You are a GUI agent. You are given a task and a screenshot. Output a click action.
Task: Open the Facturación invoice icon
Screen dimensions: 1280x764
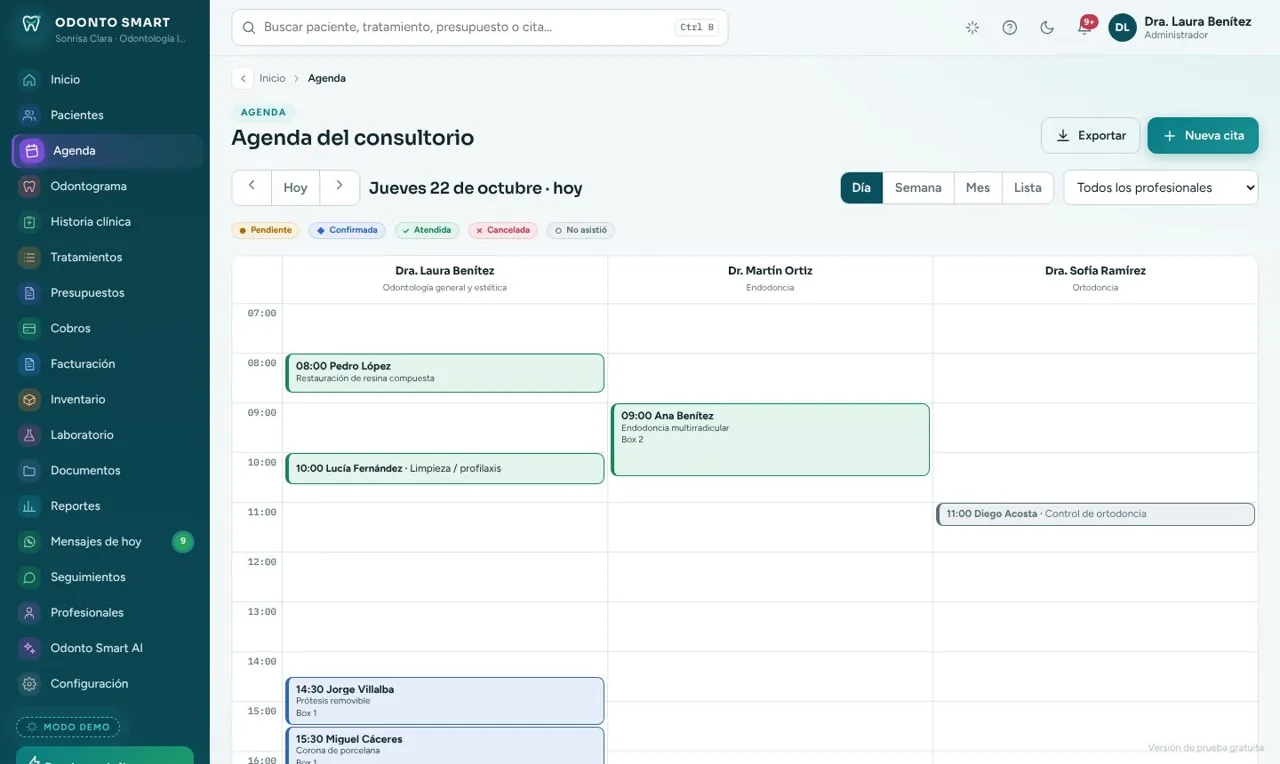30,364
